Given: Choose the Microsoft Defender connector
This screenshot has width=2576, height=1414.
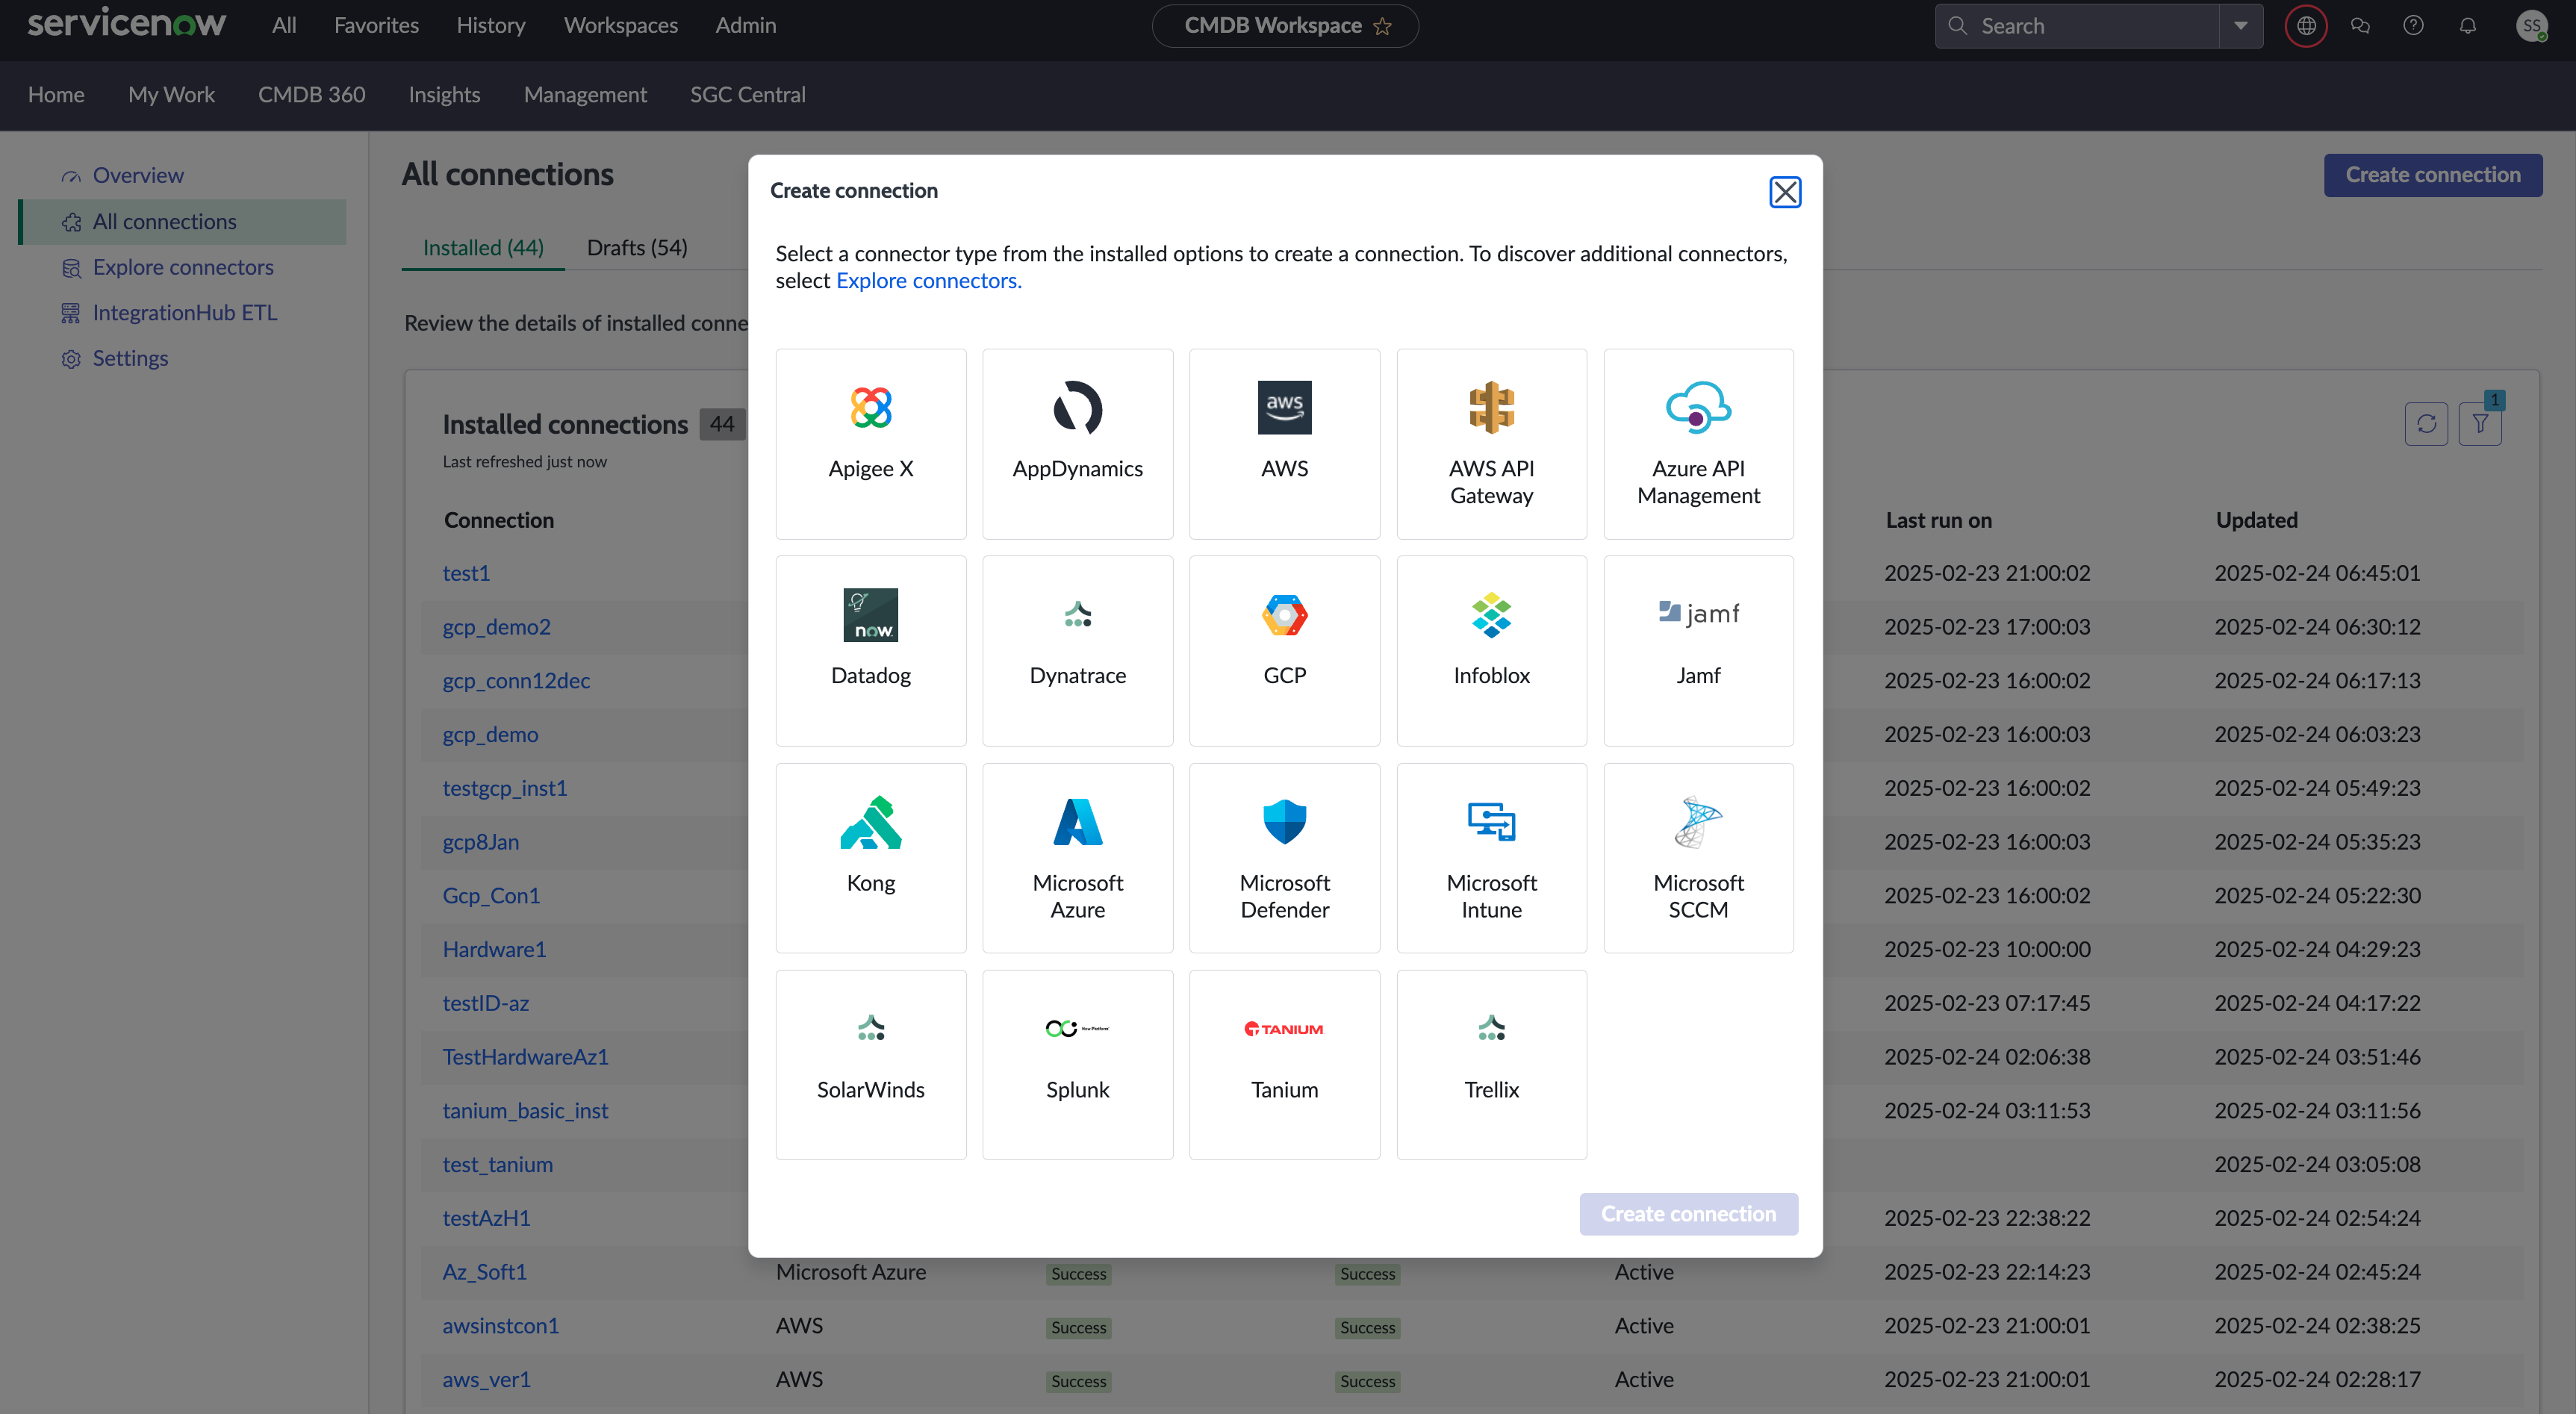Looking at the screenshot, I should tap(1284, 858).
